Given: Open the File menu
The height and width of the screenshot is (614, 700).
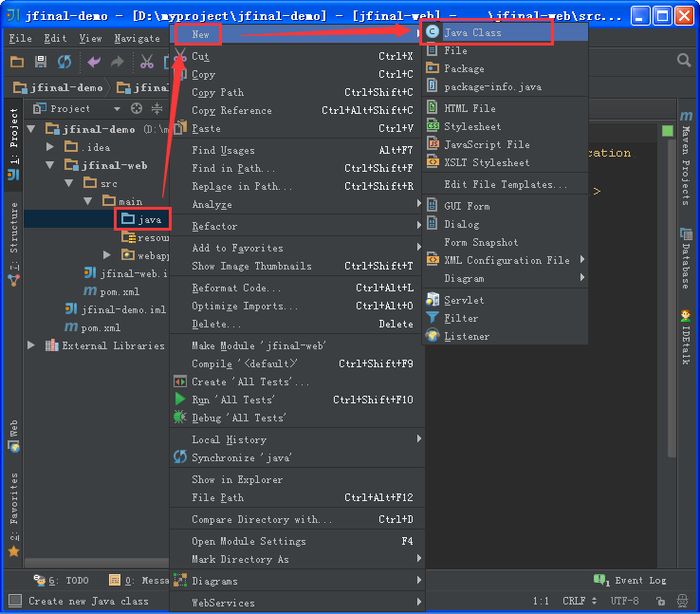Looking at the screenshot, I should tap(21, 38).
